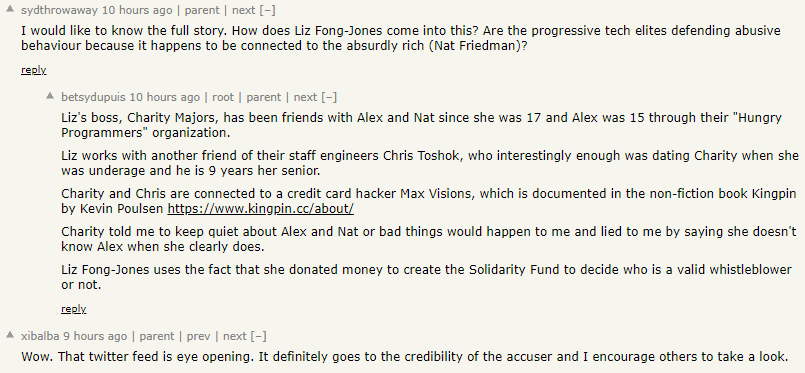Upvote xibalba's comment using the arrow
Viewport: 805px width, 373px height.
coord(9,335)
